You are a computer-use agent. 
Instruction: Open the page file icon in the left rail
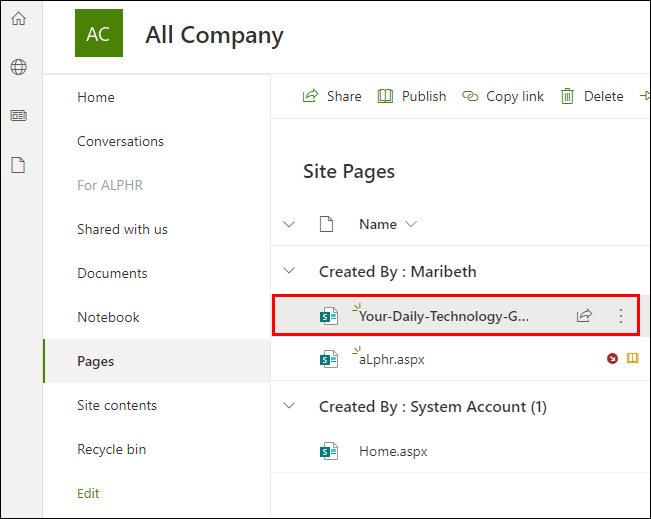click(x=18, y=165)
